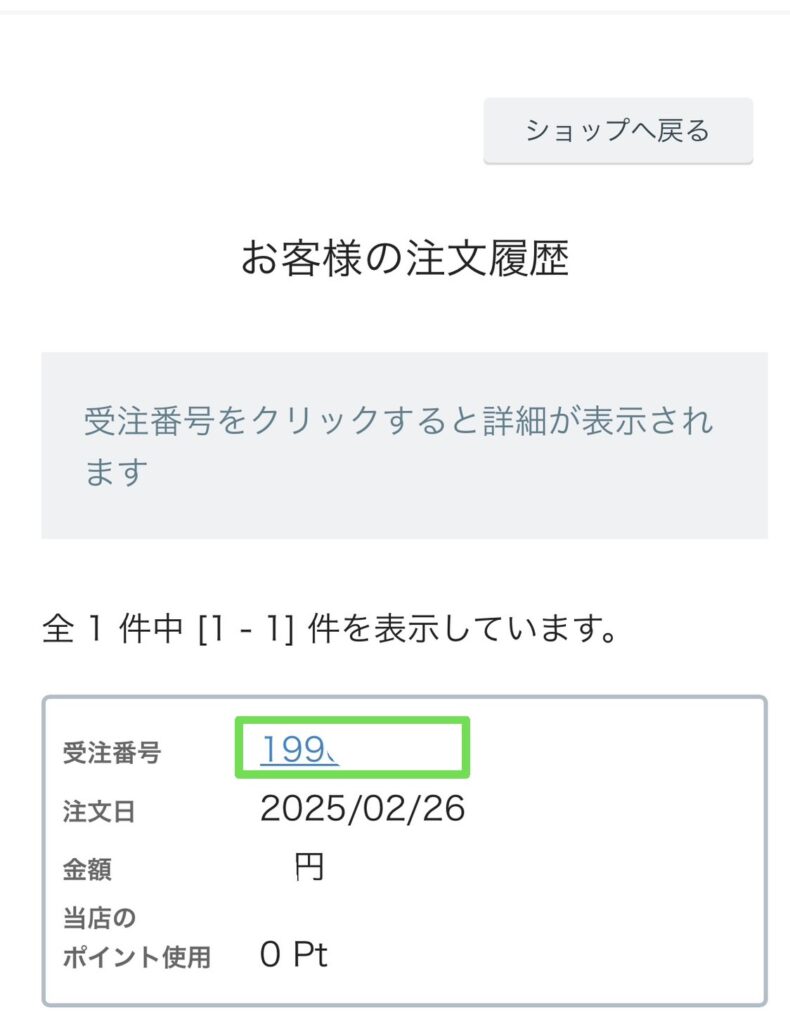
Task: Click the 注文日 field label
Action: [x=98, y=811]
